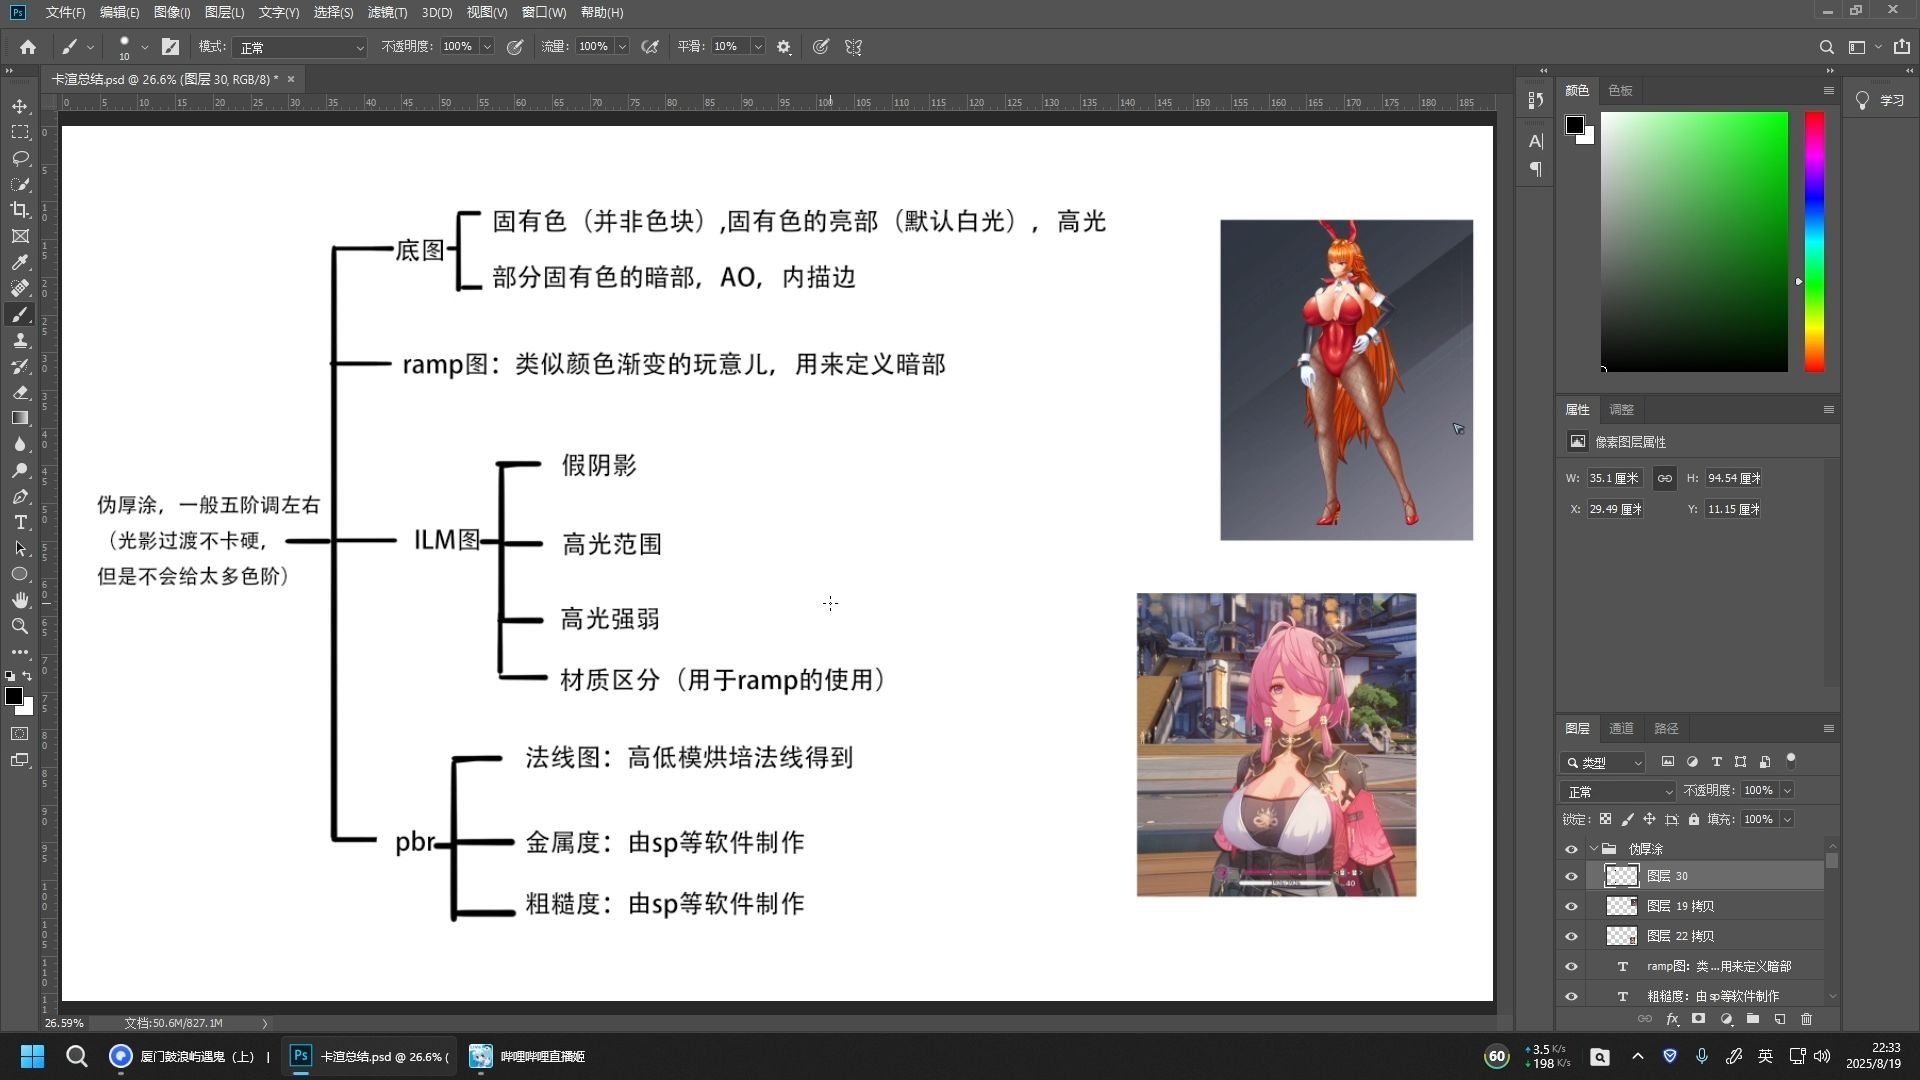This screenshot has height=1080, width=1920.
Task: Open 哔哩哔哩直播姬 from taskbar
Action: coord(528,1056)
